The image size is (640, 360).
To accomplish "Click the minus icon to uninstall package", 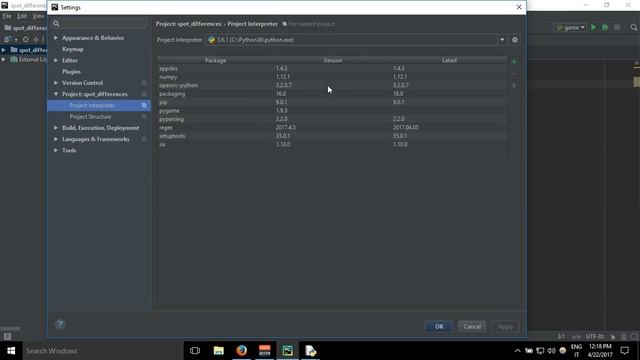I will tap(514, 74).
